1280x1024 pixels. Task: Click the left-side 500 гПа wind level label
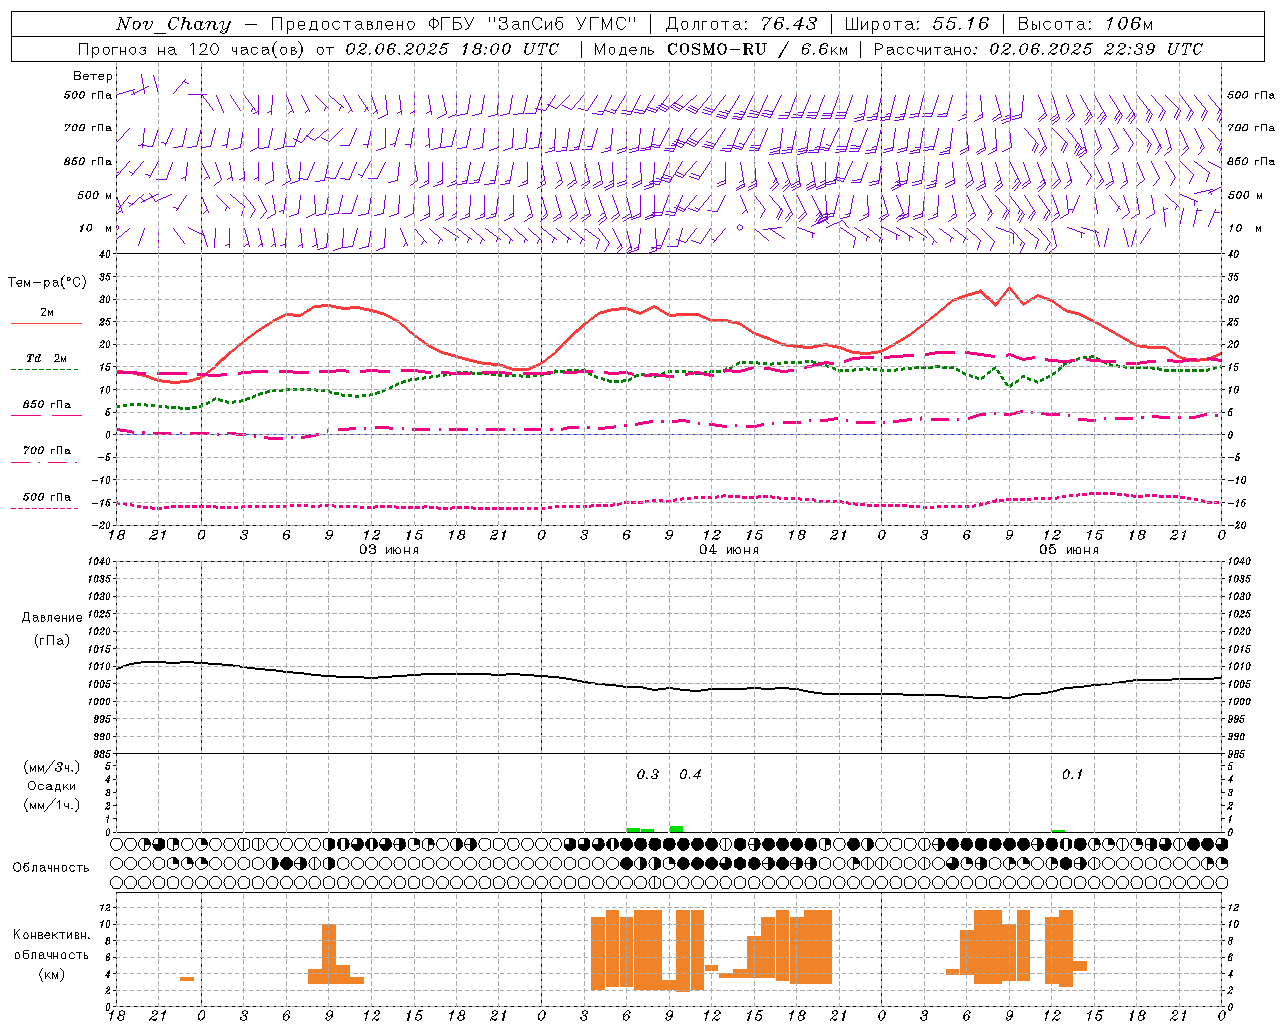(x=88, y=96)
